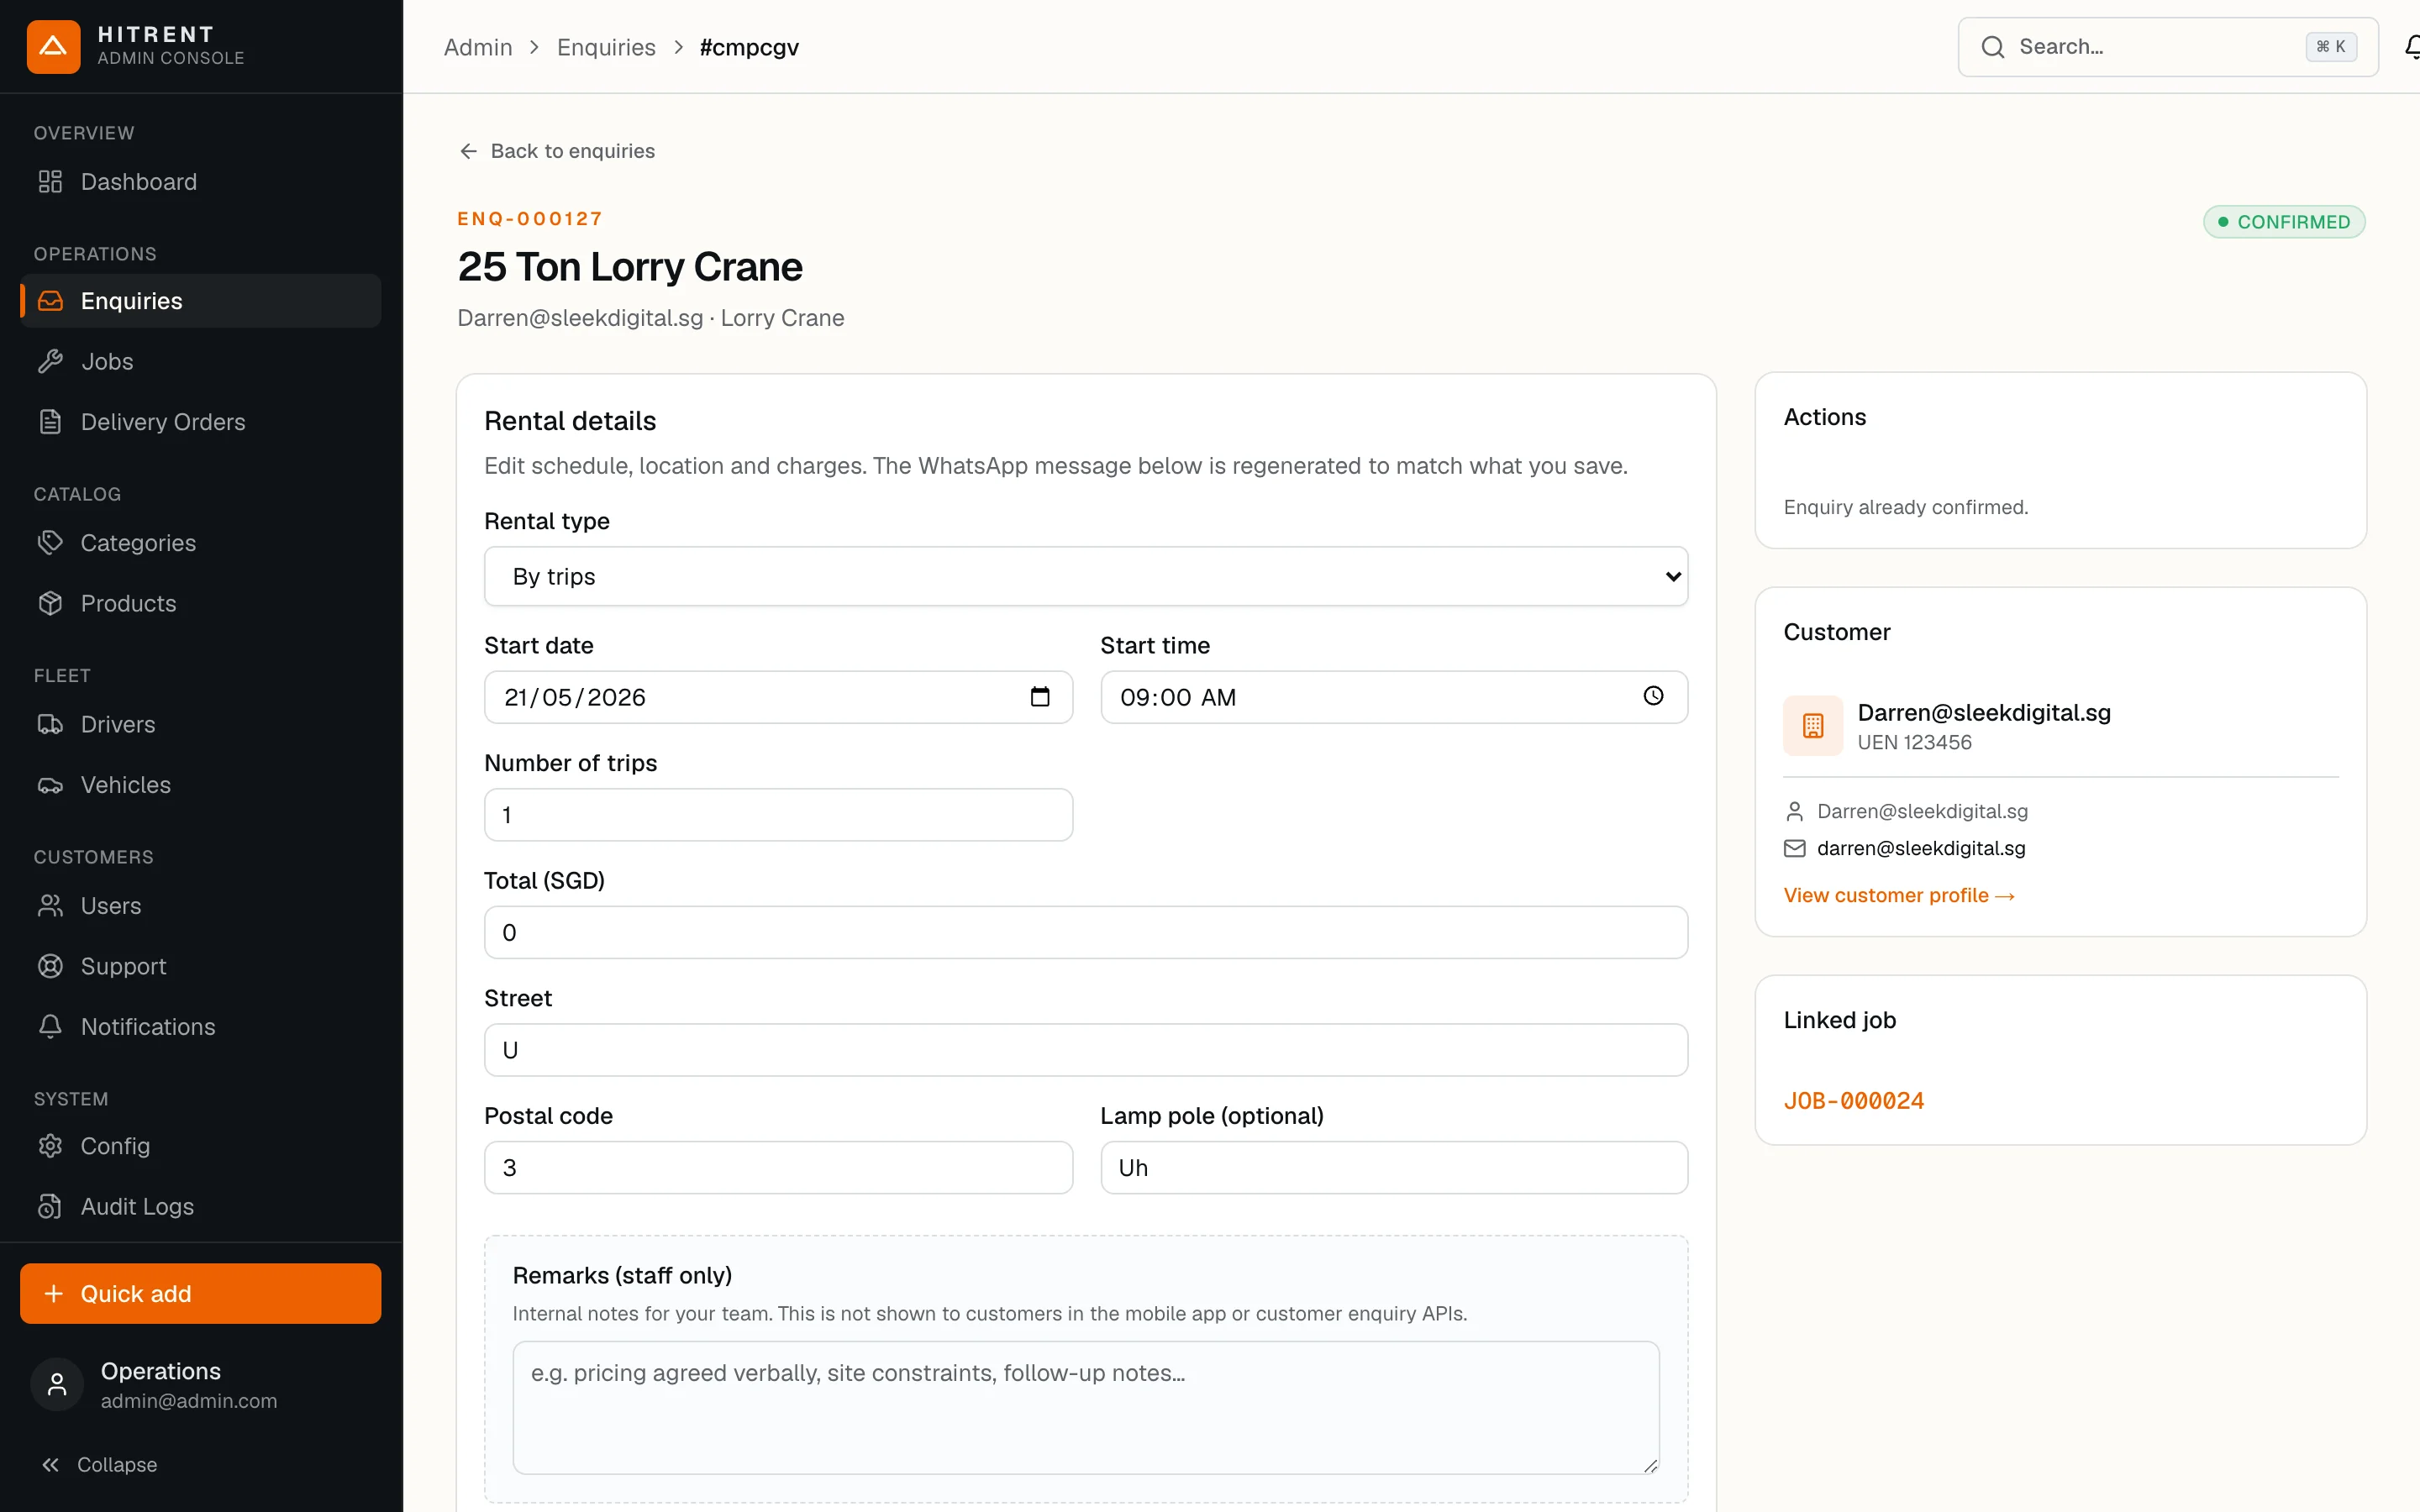
Task: Click the Jobs wrench icon
Action: [50, 361]
